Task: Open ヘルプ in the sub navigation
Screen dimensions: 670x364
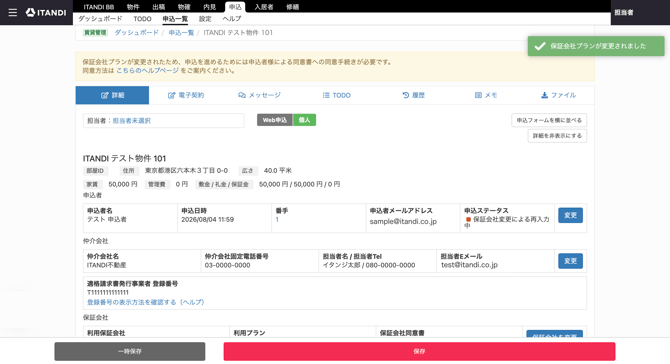Action: pos(232,19)
